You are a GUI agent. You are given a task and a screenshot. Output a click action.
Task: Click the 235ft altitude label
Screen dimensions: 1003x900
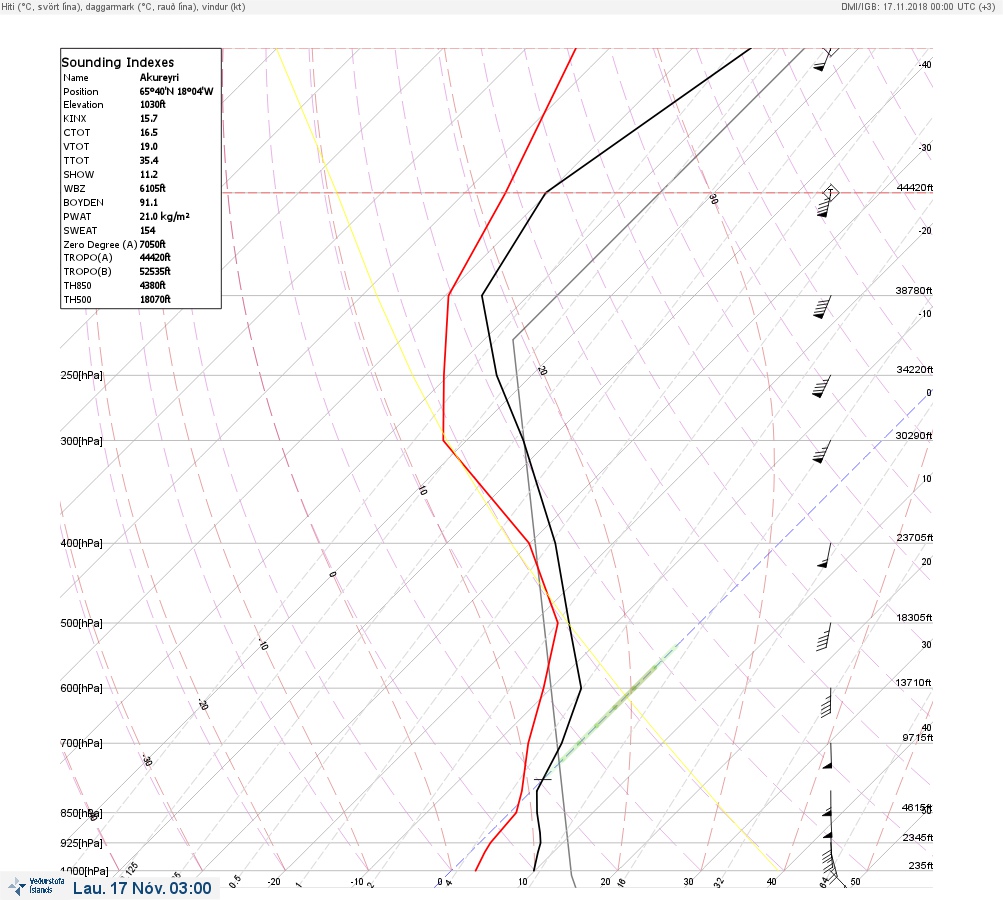[920, 865]
